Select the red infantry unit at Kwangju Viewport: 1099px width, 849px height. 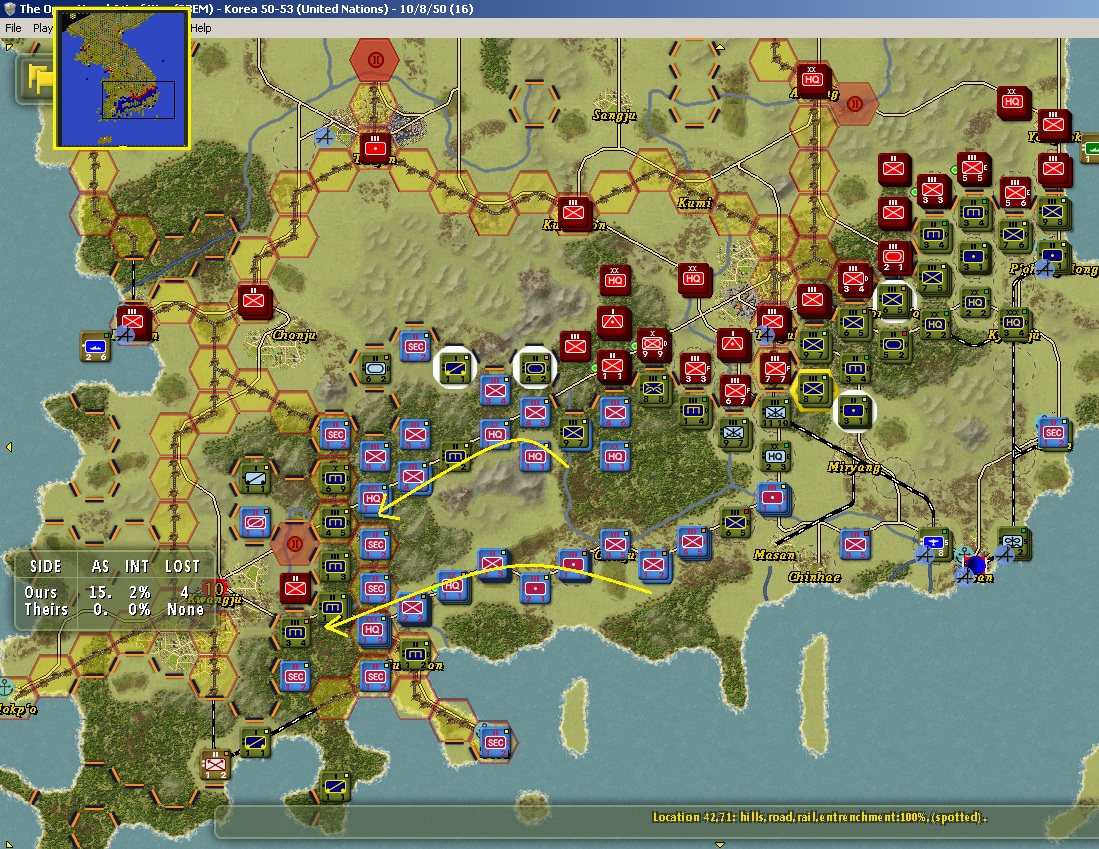click(x=295, y=587)
